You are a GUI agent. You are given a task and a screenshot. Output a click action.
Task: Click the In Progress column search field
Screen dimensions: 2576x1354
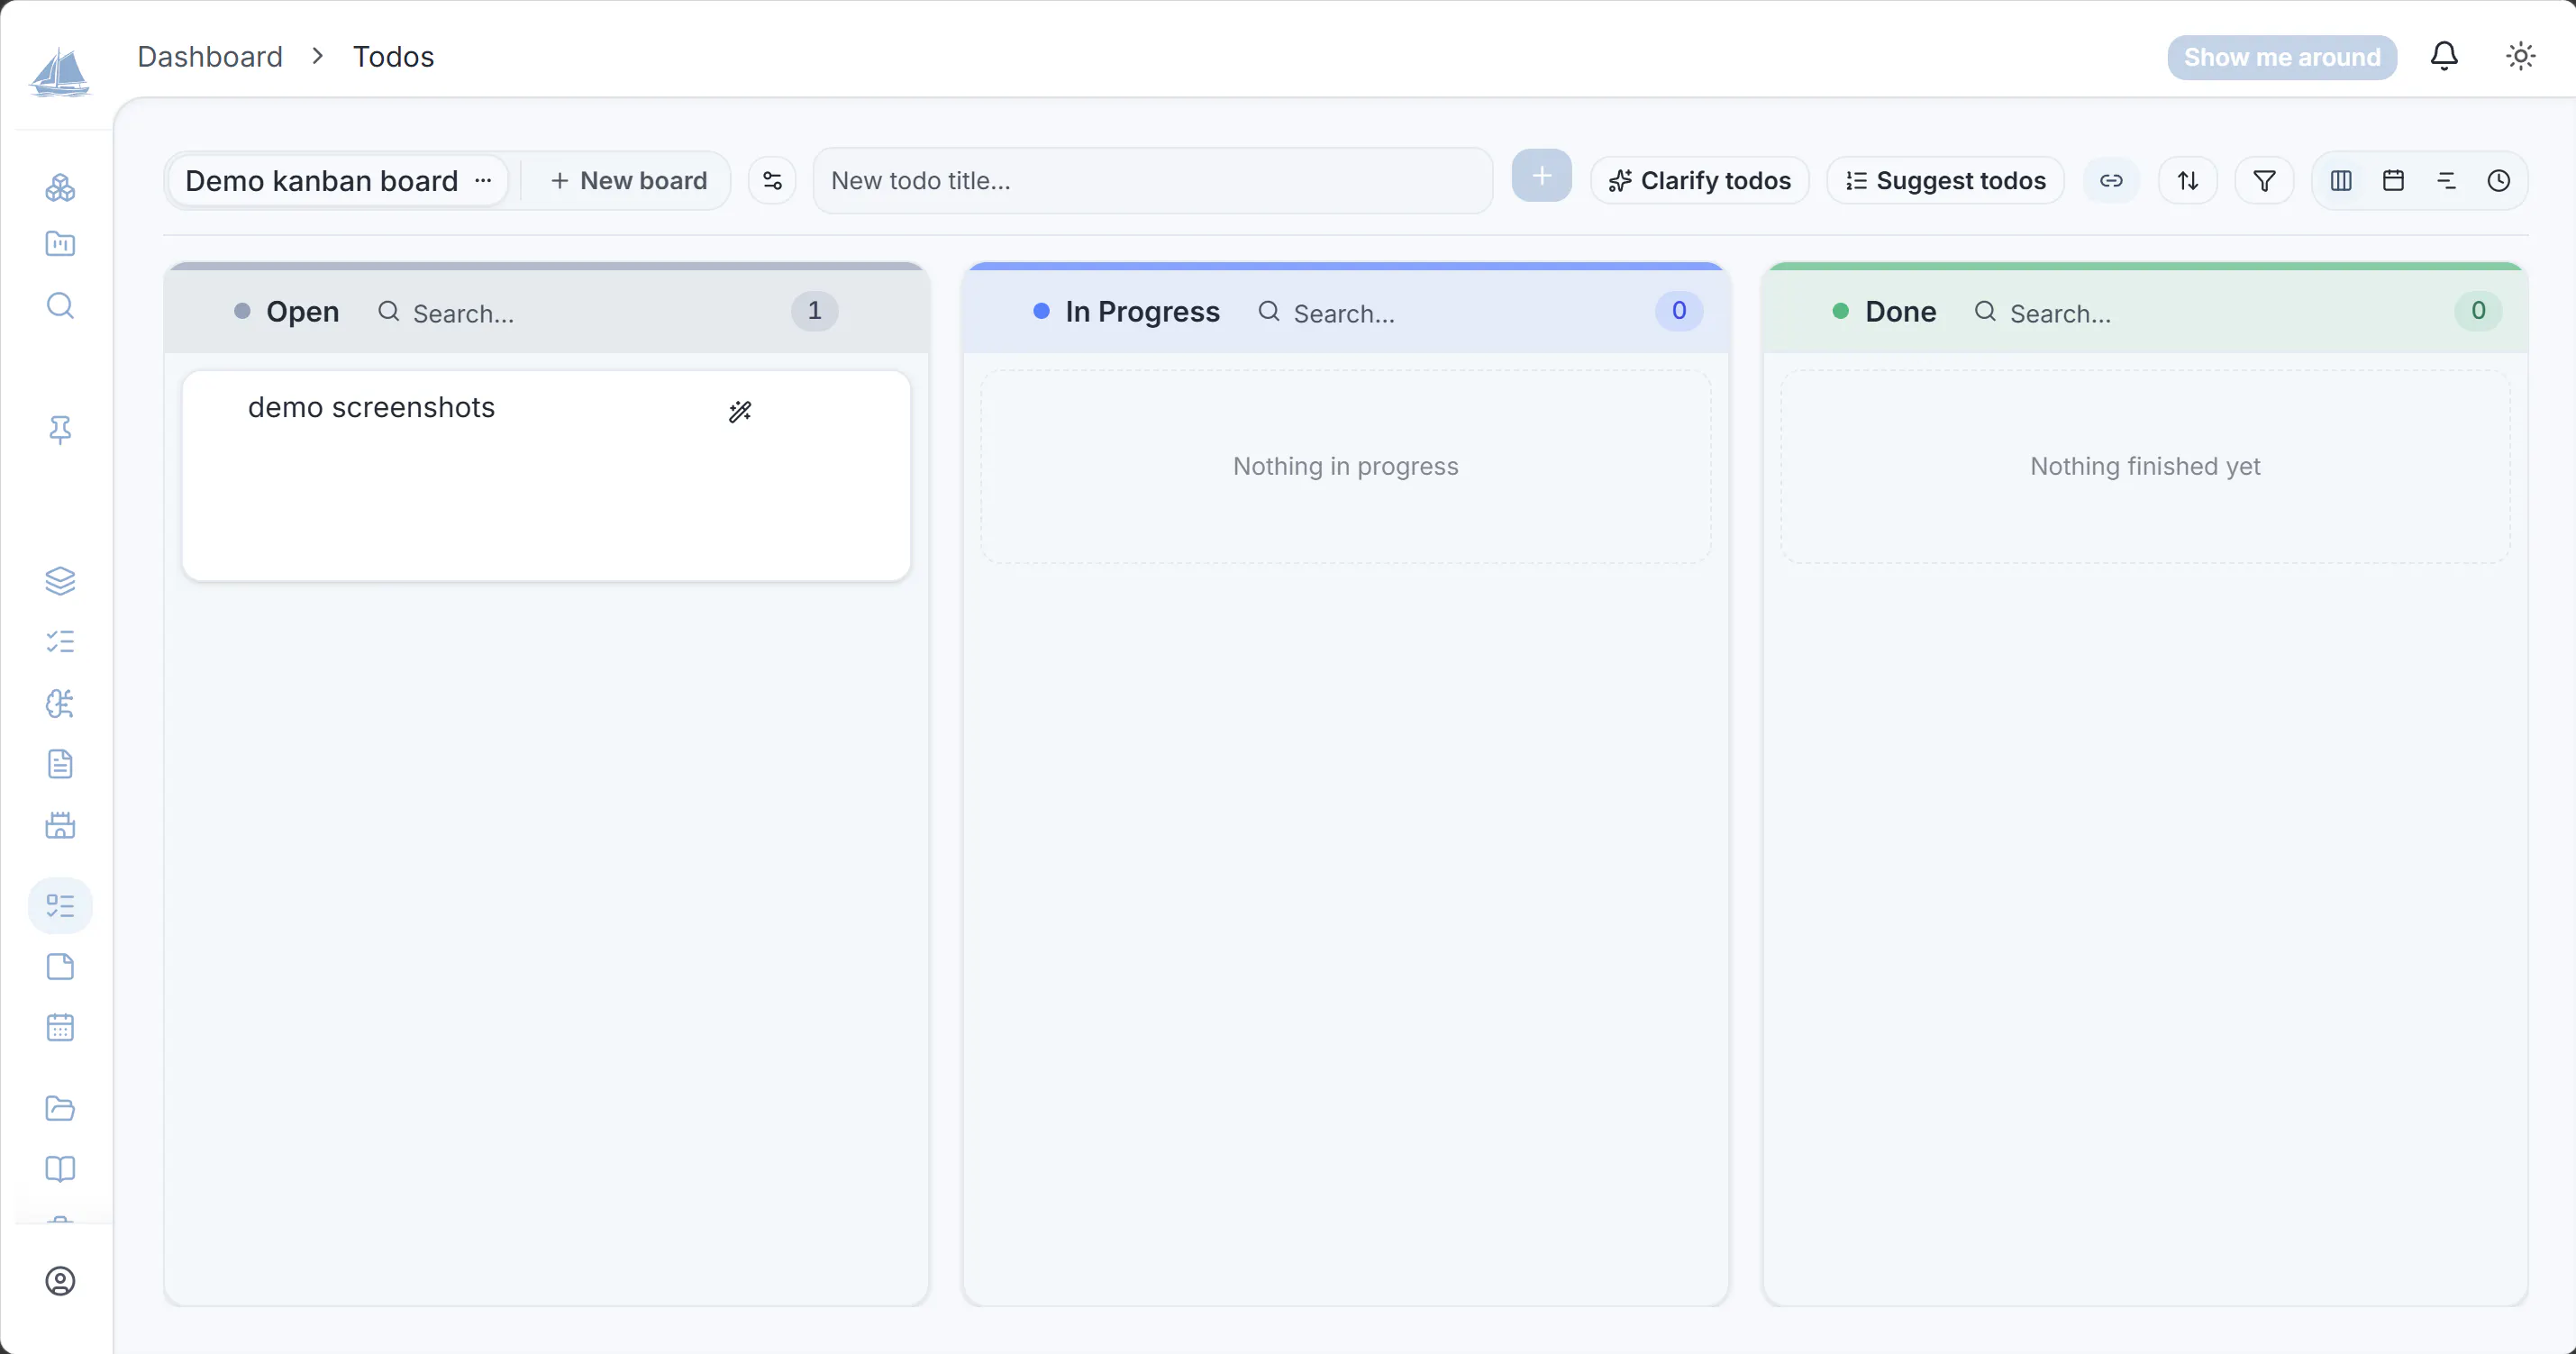click(1445, 313)
